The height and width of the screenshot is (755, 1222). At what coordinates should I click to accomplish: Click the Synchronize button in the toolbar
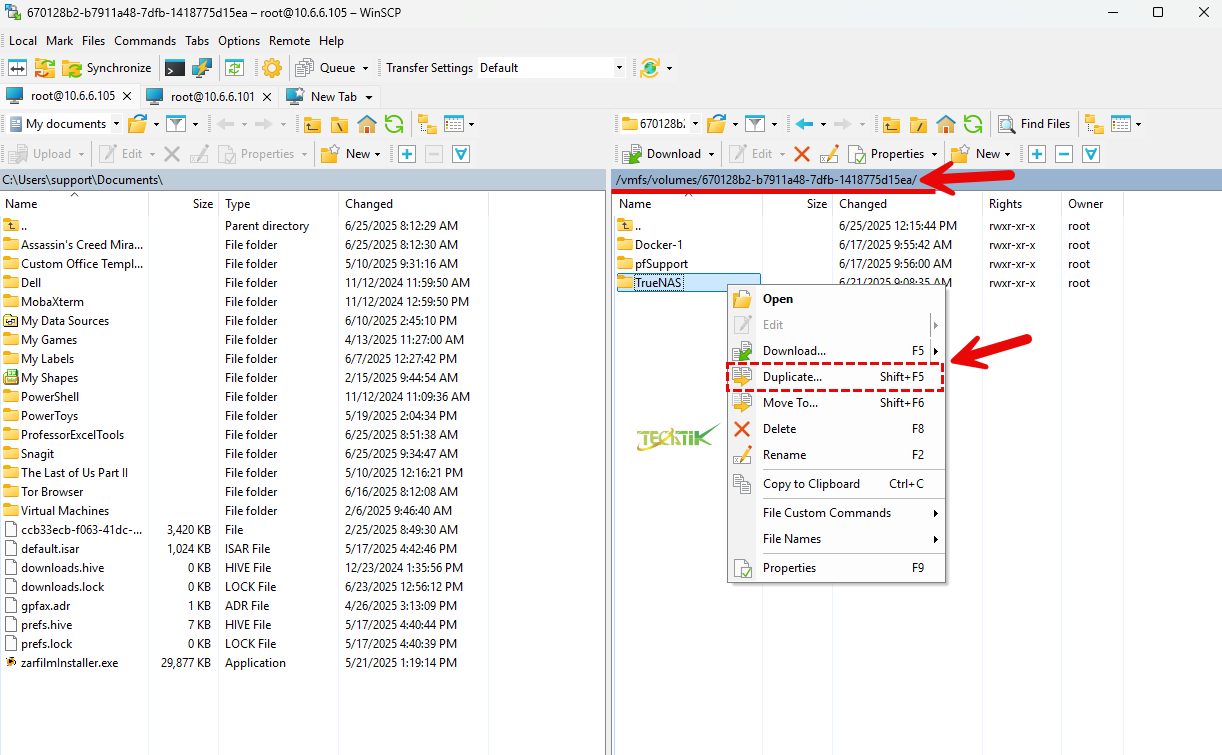pos(108,68)
